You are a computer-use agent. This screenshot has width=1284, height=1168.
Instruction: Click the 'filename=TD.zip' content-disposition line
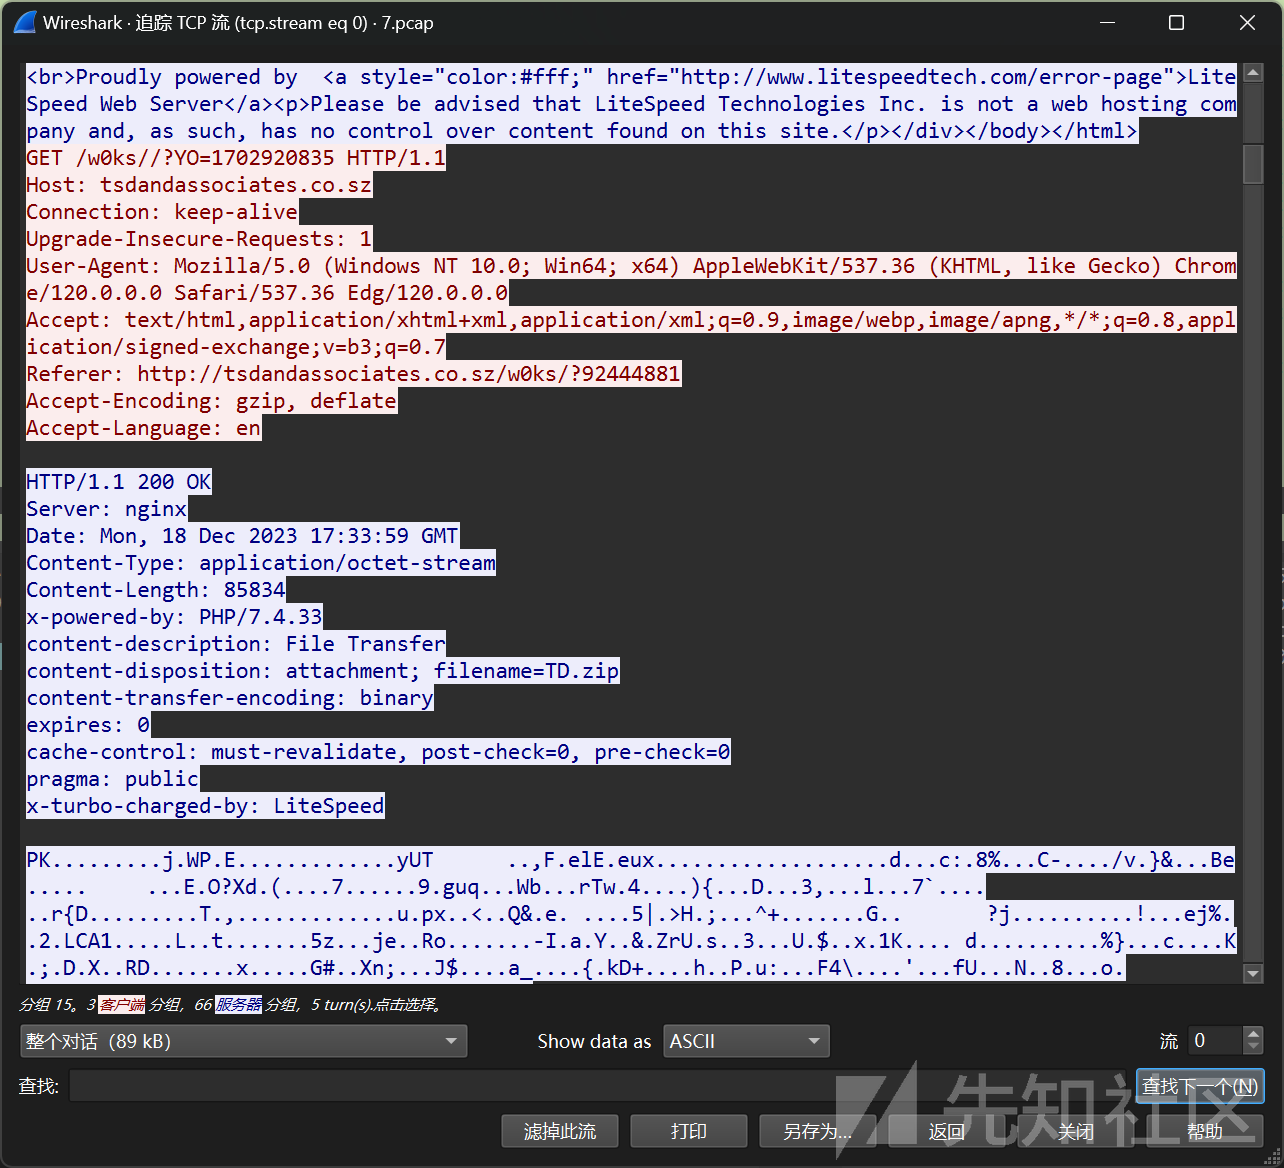(323, 671)
